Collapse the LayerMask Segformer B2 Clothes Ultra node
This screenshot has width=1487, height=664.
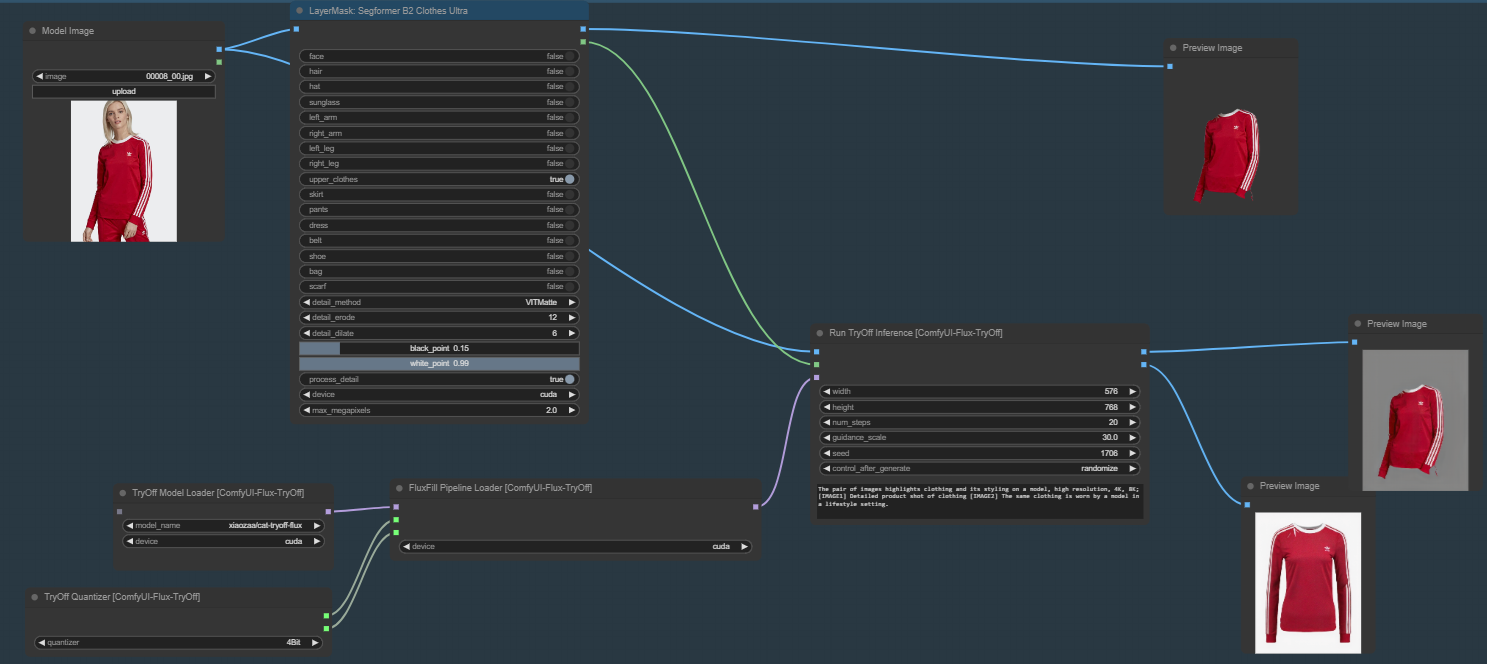pos(301,11)
